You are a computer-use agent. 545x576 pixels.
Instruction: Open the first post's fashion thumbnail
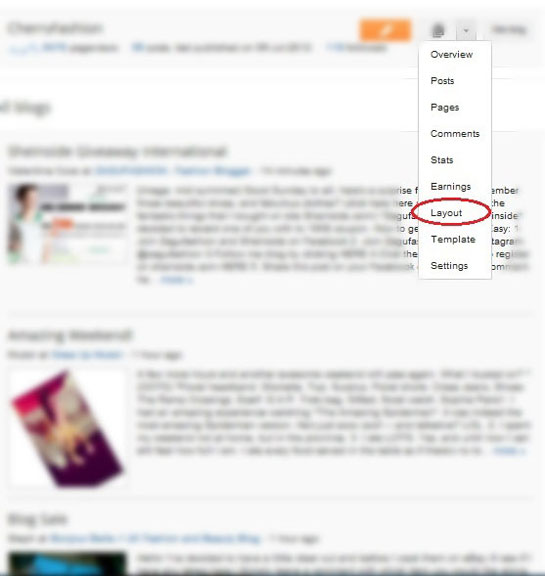pos(67,223)
